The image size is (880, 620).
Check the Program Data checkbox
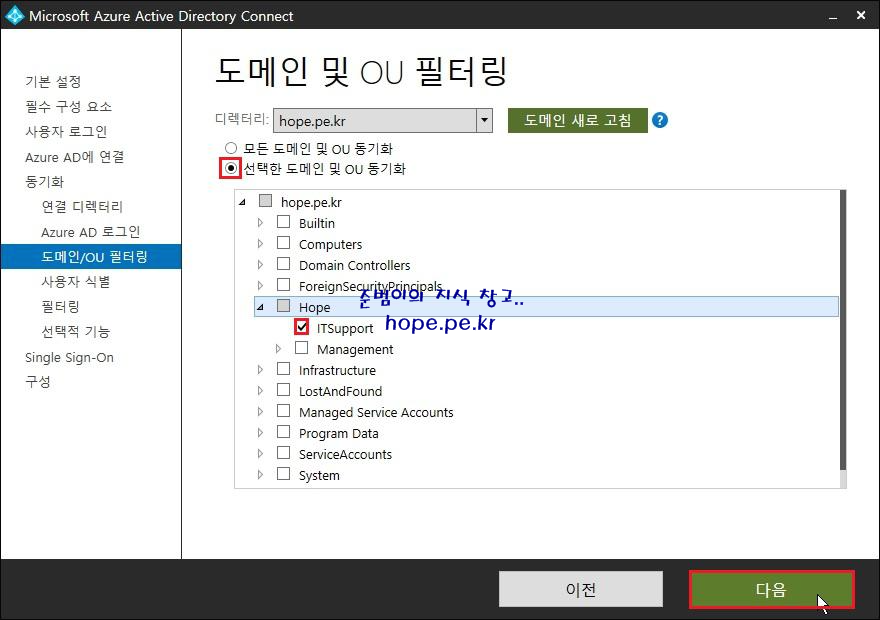click(x=283, y=432)
